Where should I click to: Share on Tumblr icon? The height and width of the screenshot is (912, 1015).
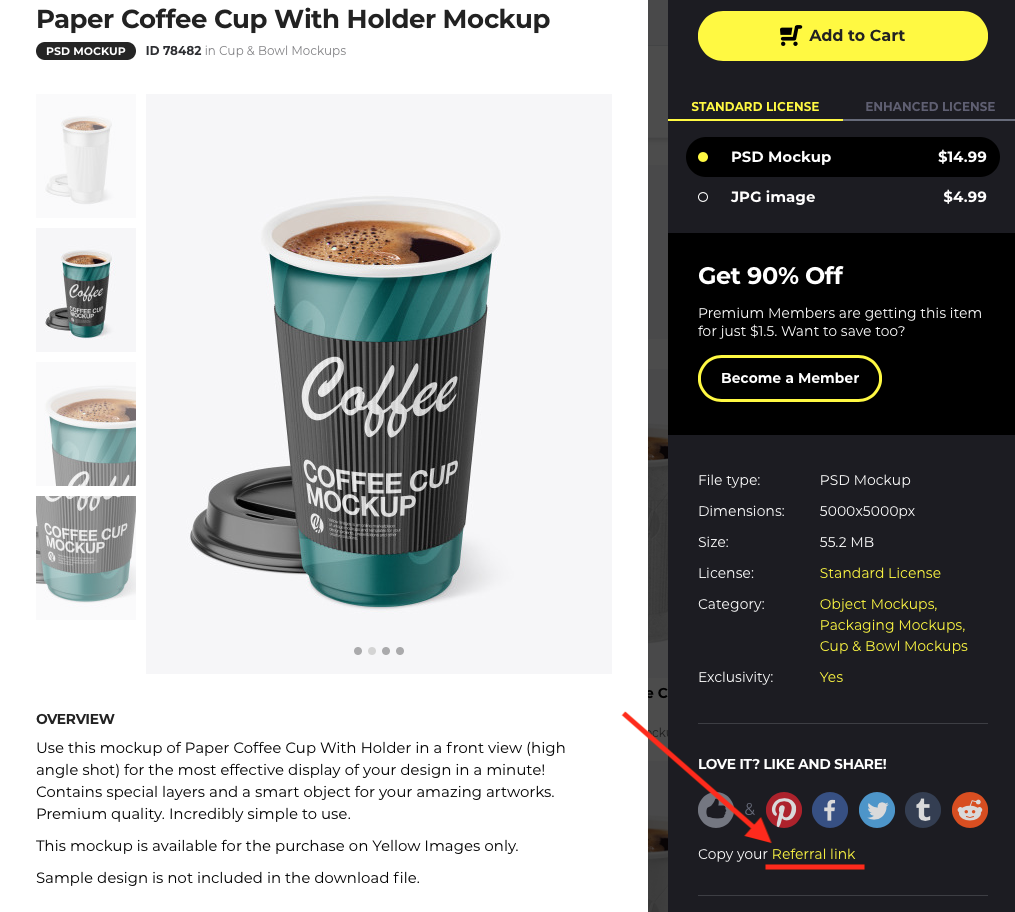[923, 810]
